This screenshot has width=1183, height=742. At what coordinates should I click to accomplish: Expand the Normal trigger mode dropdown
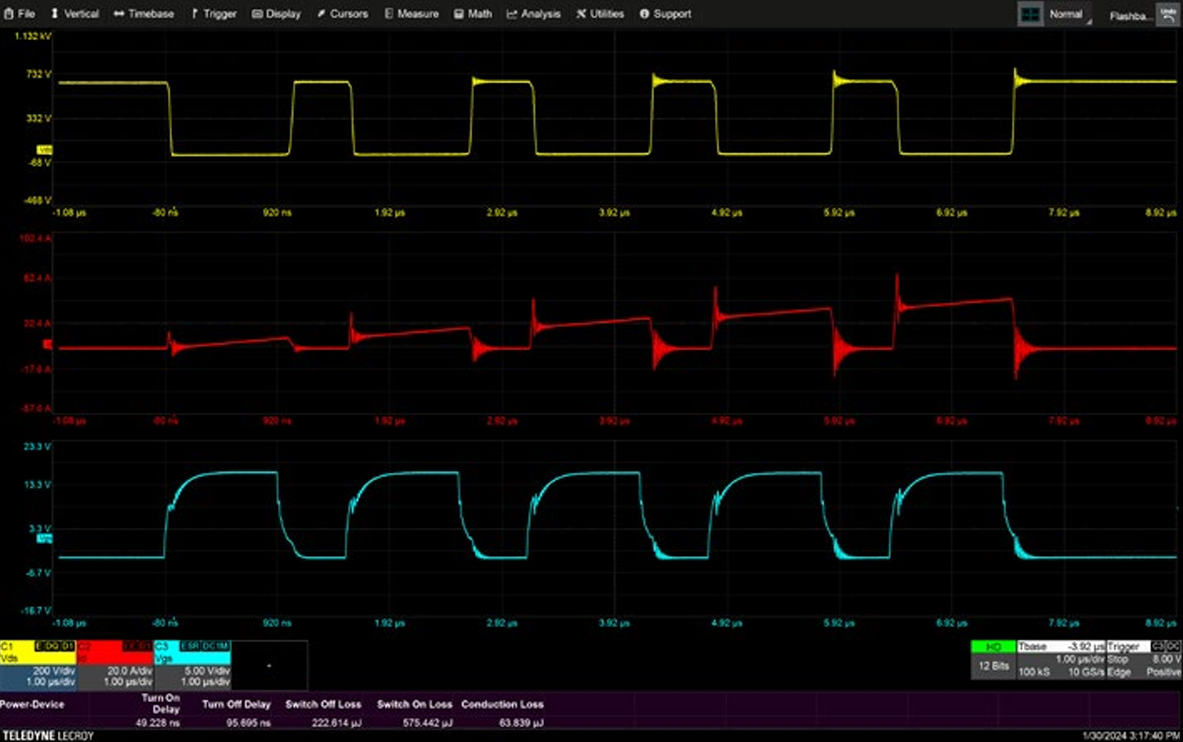(1068, 14)
